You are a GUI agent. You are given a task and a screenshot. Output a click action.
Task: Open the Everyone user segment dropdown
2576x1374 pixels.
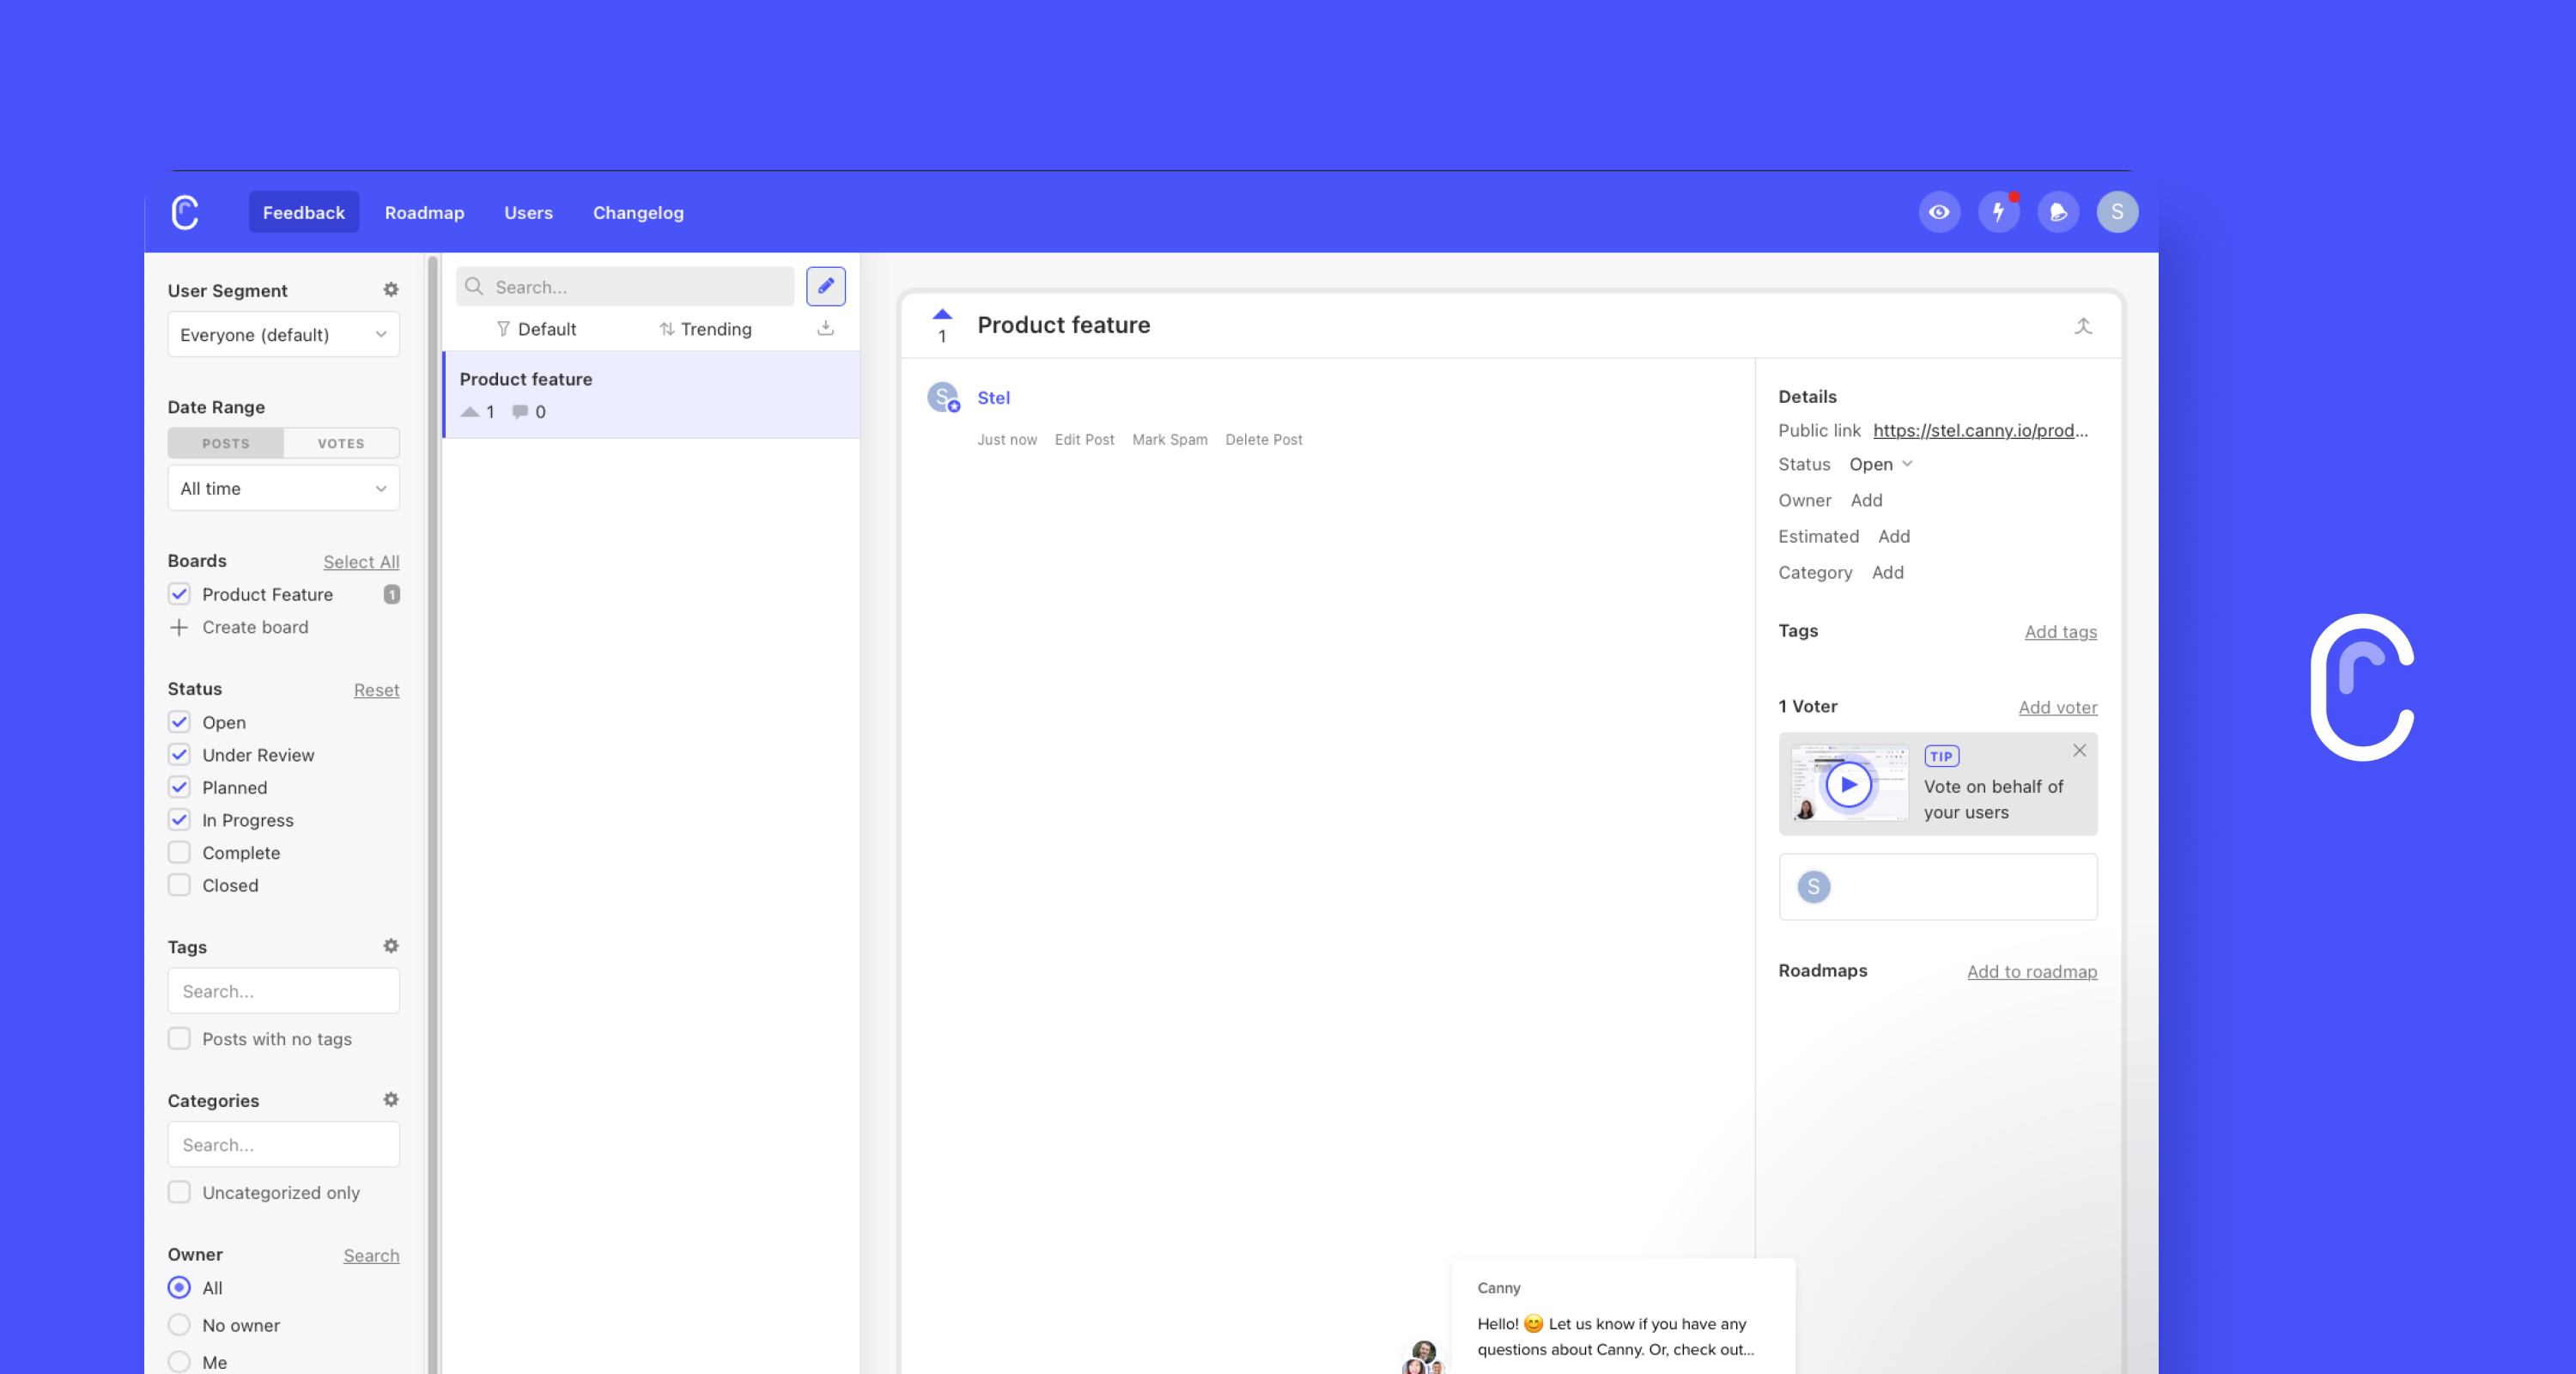tap(283, 334)
